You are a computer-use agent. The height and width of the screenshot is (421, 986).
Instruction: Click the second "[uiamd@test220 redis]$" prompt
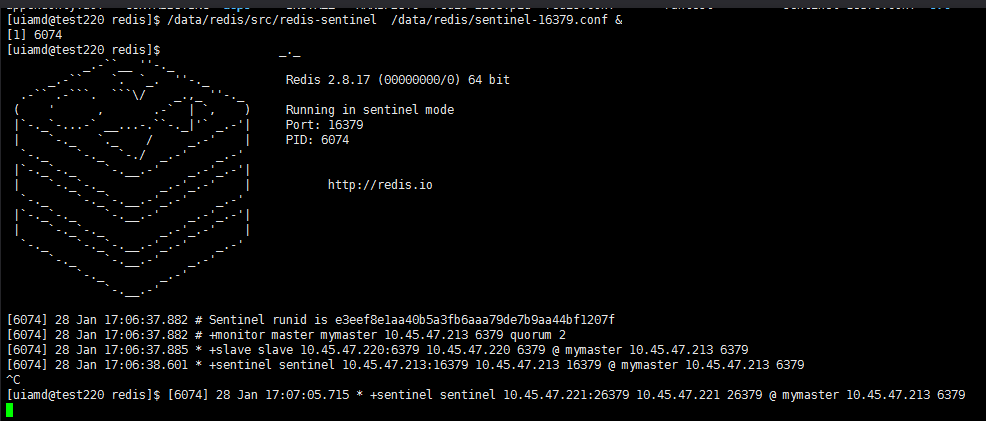(x=75, y=49)
